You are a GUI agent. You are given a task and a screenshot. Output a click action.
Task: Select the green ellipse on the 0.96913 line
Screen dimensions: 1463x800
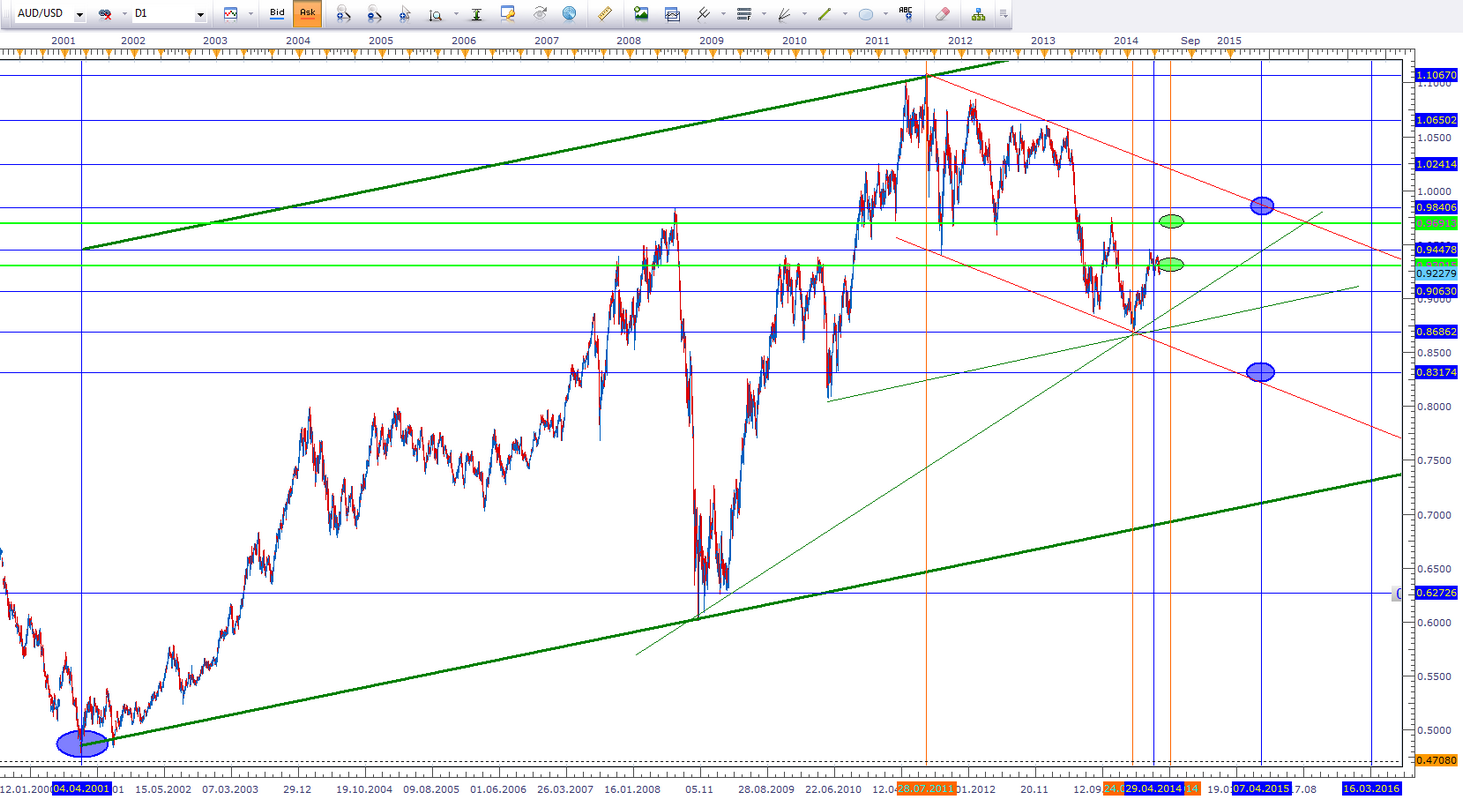coord(1171,221)
